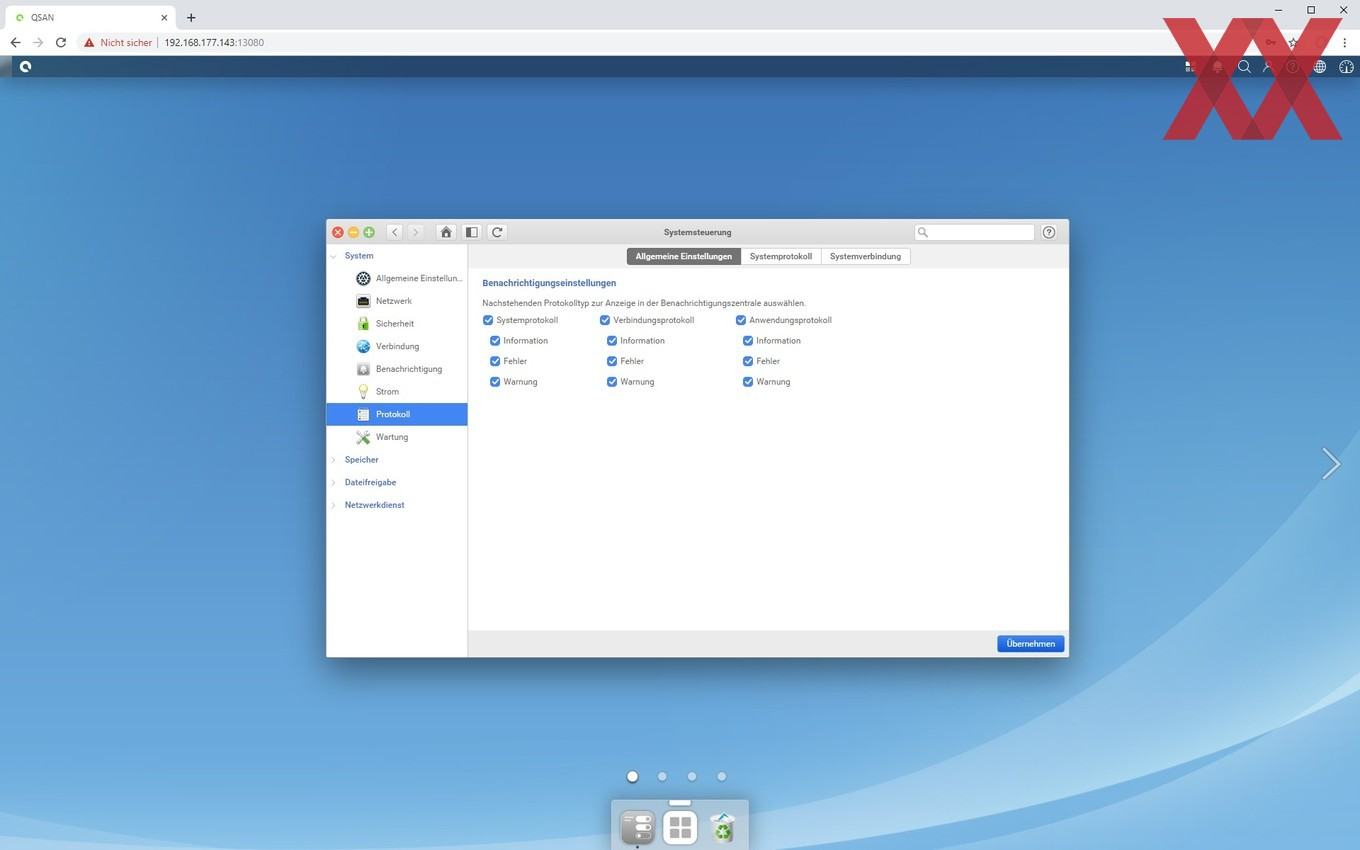Go to Systemsteuerung home view
The width and height of the screenshot is (1360, 850).
[446, 232]
